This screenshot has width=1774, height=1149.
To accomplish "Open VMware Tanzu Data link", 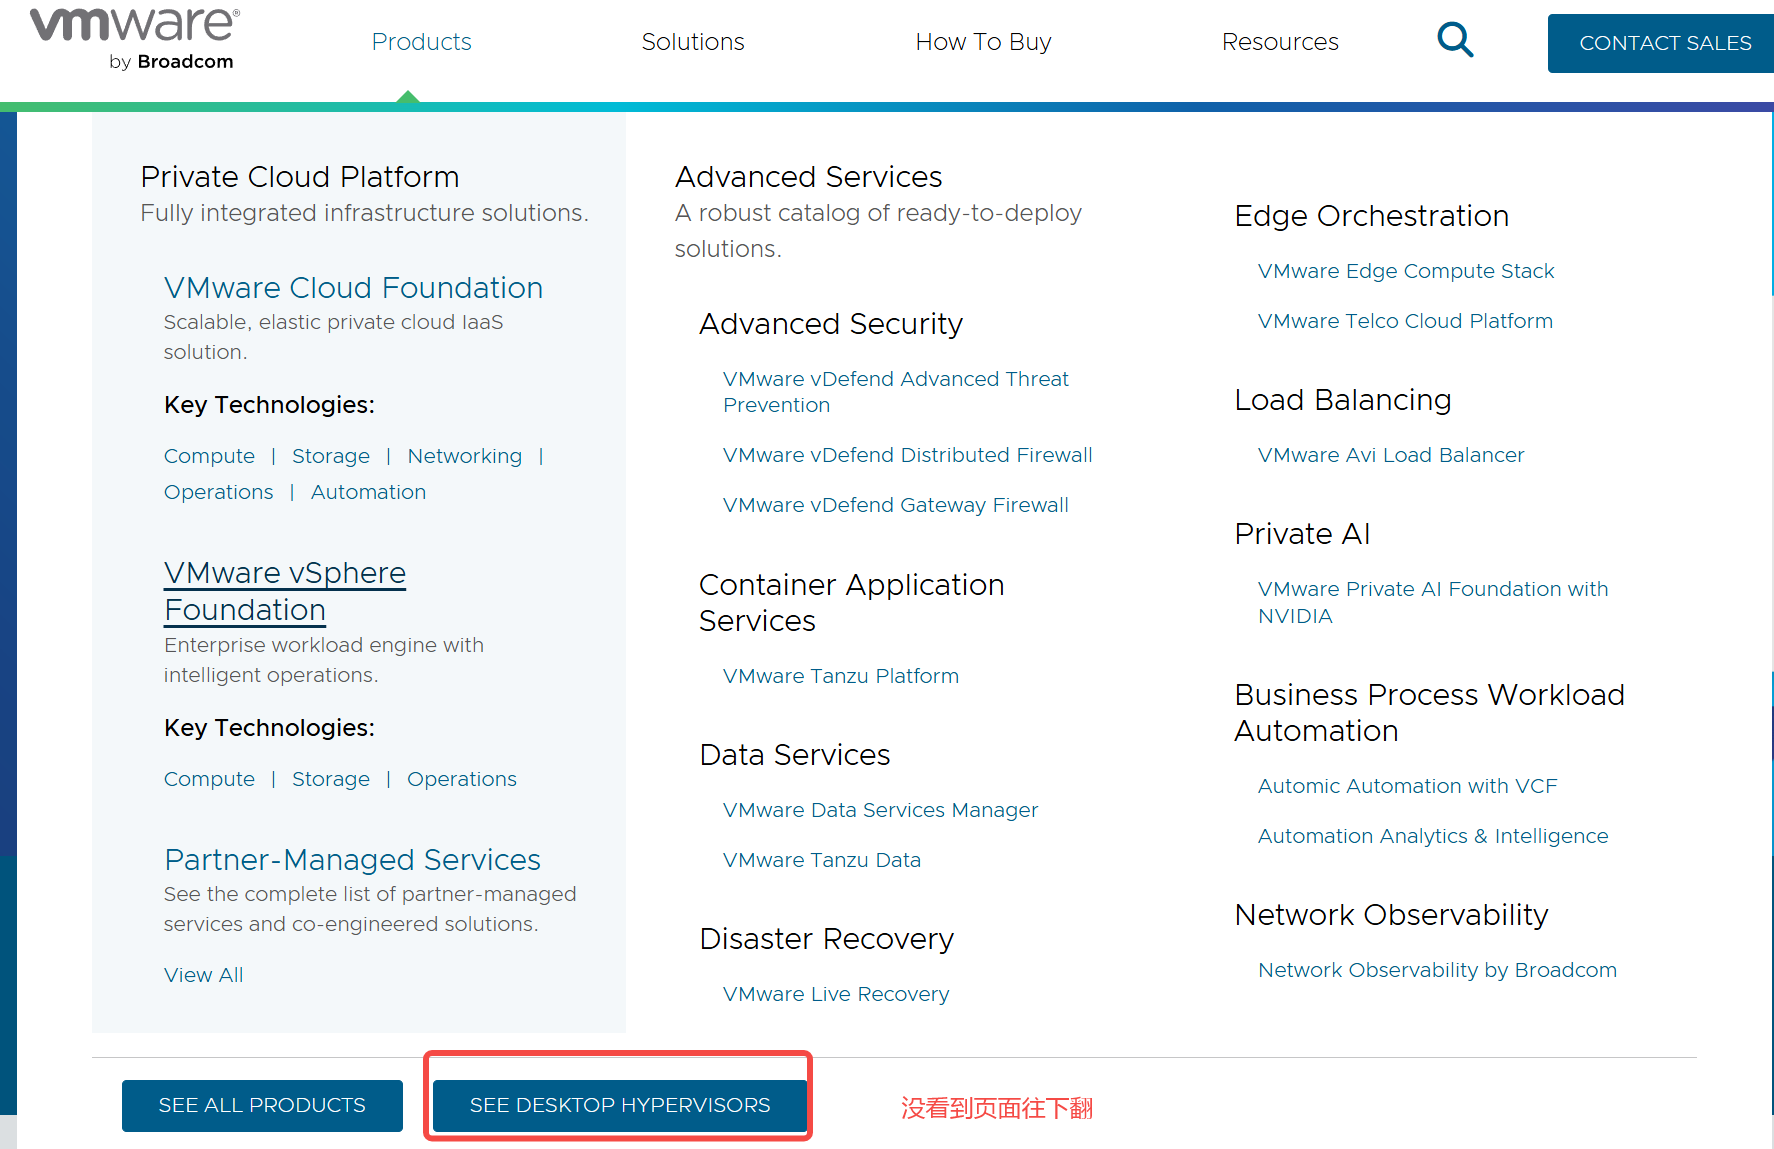I will pos(822,860).
